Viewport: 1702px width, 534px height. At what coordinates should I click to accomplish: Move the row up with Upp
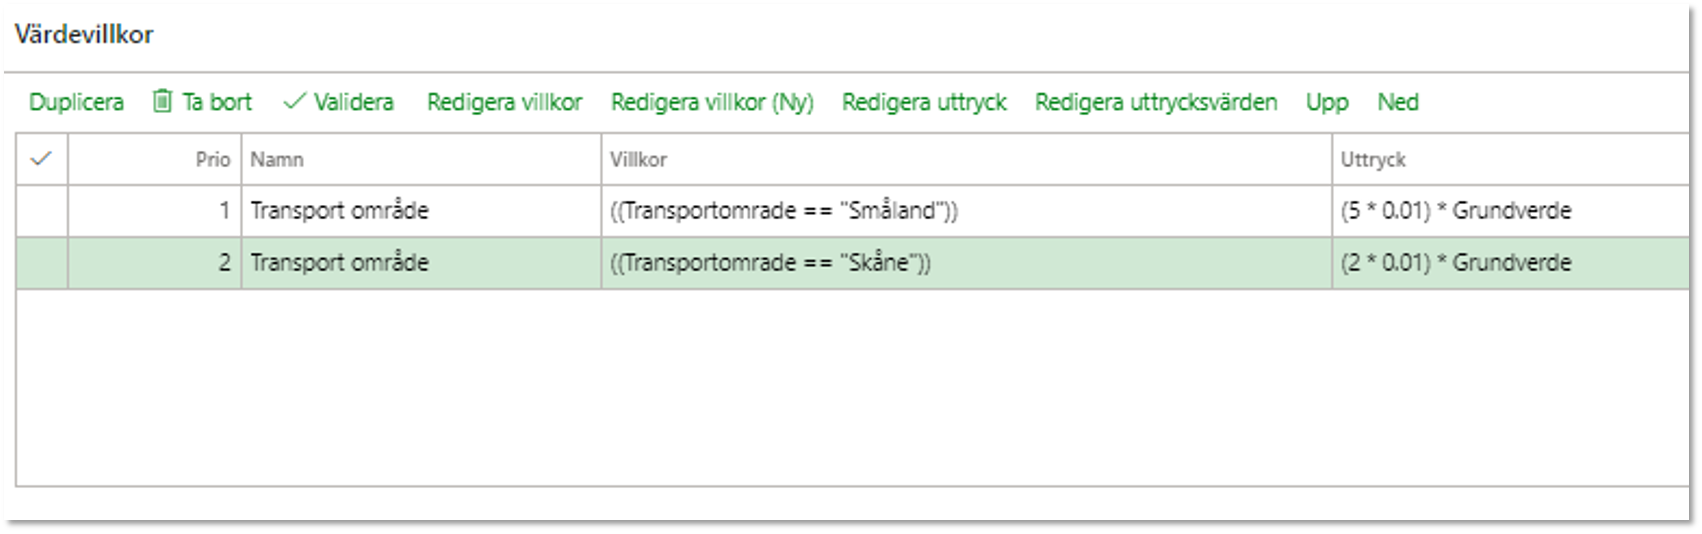tap(1327, 102)
